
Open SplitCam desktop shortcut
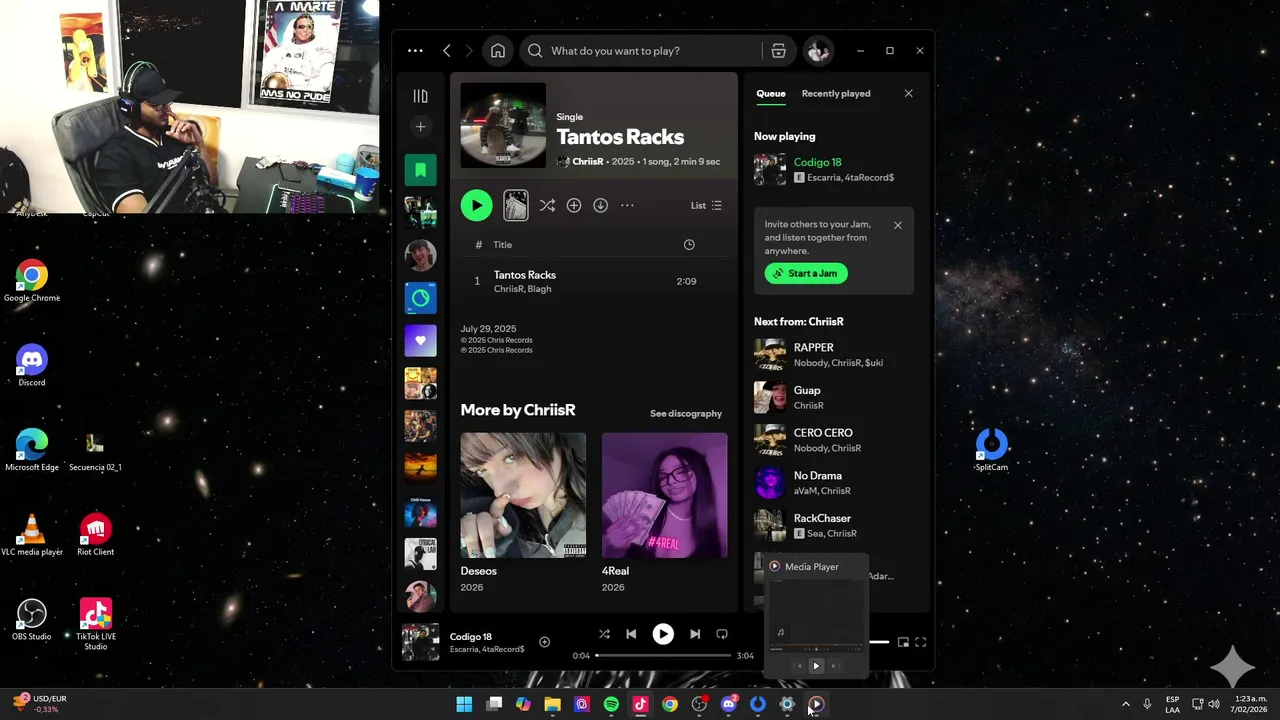click(x=991, y=450)
